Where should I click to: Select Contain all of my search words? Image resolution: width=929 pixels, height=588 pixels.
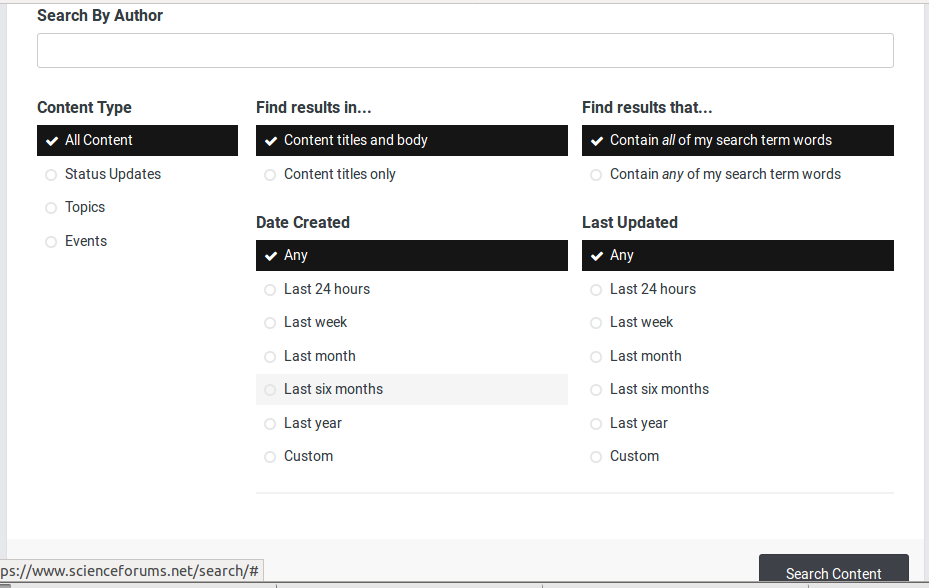(720, 141)
